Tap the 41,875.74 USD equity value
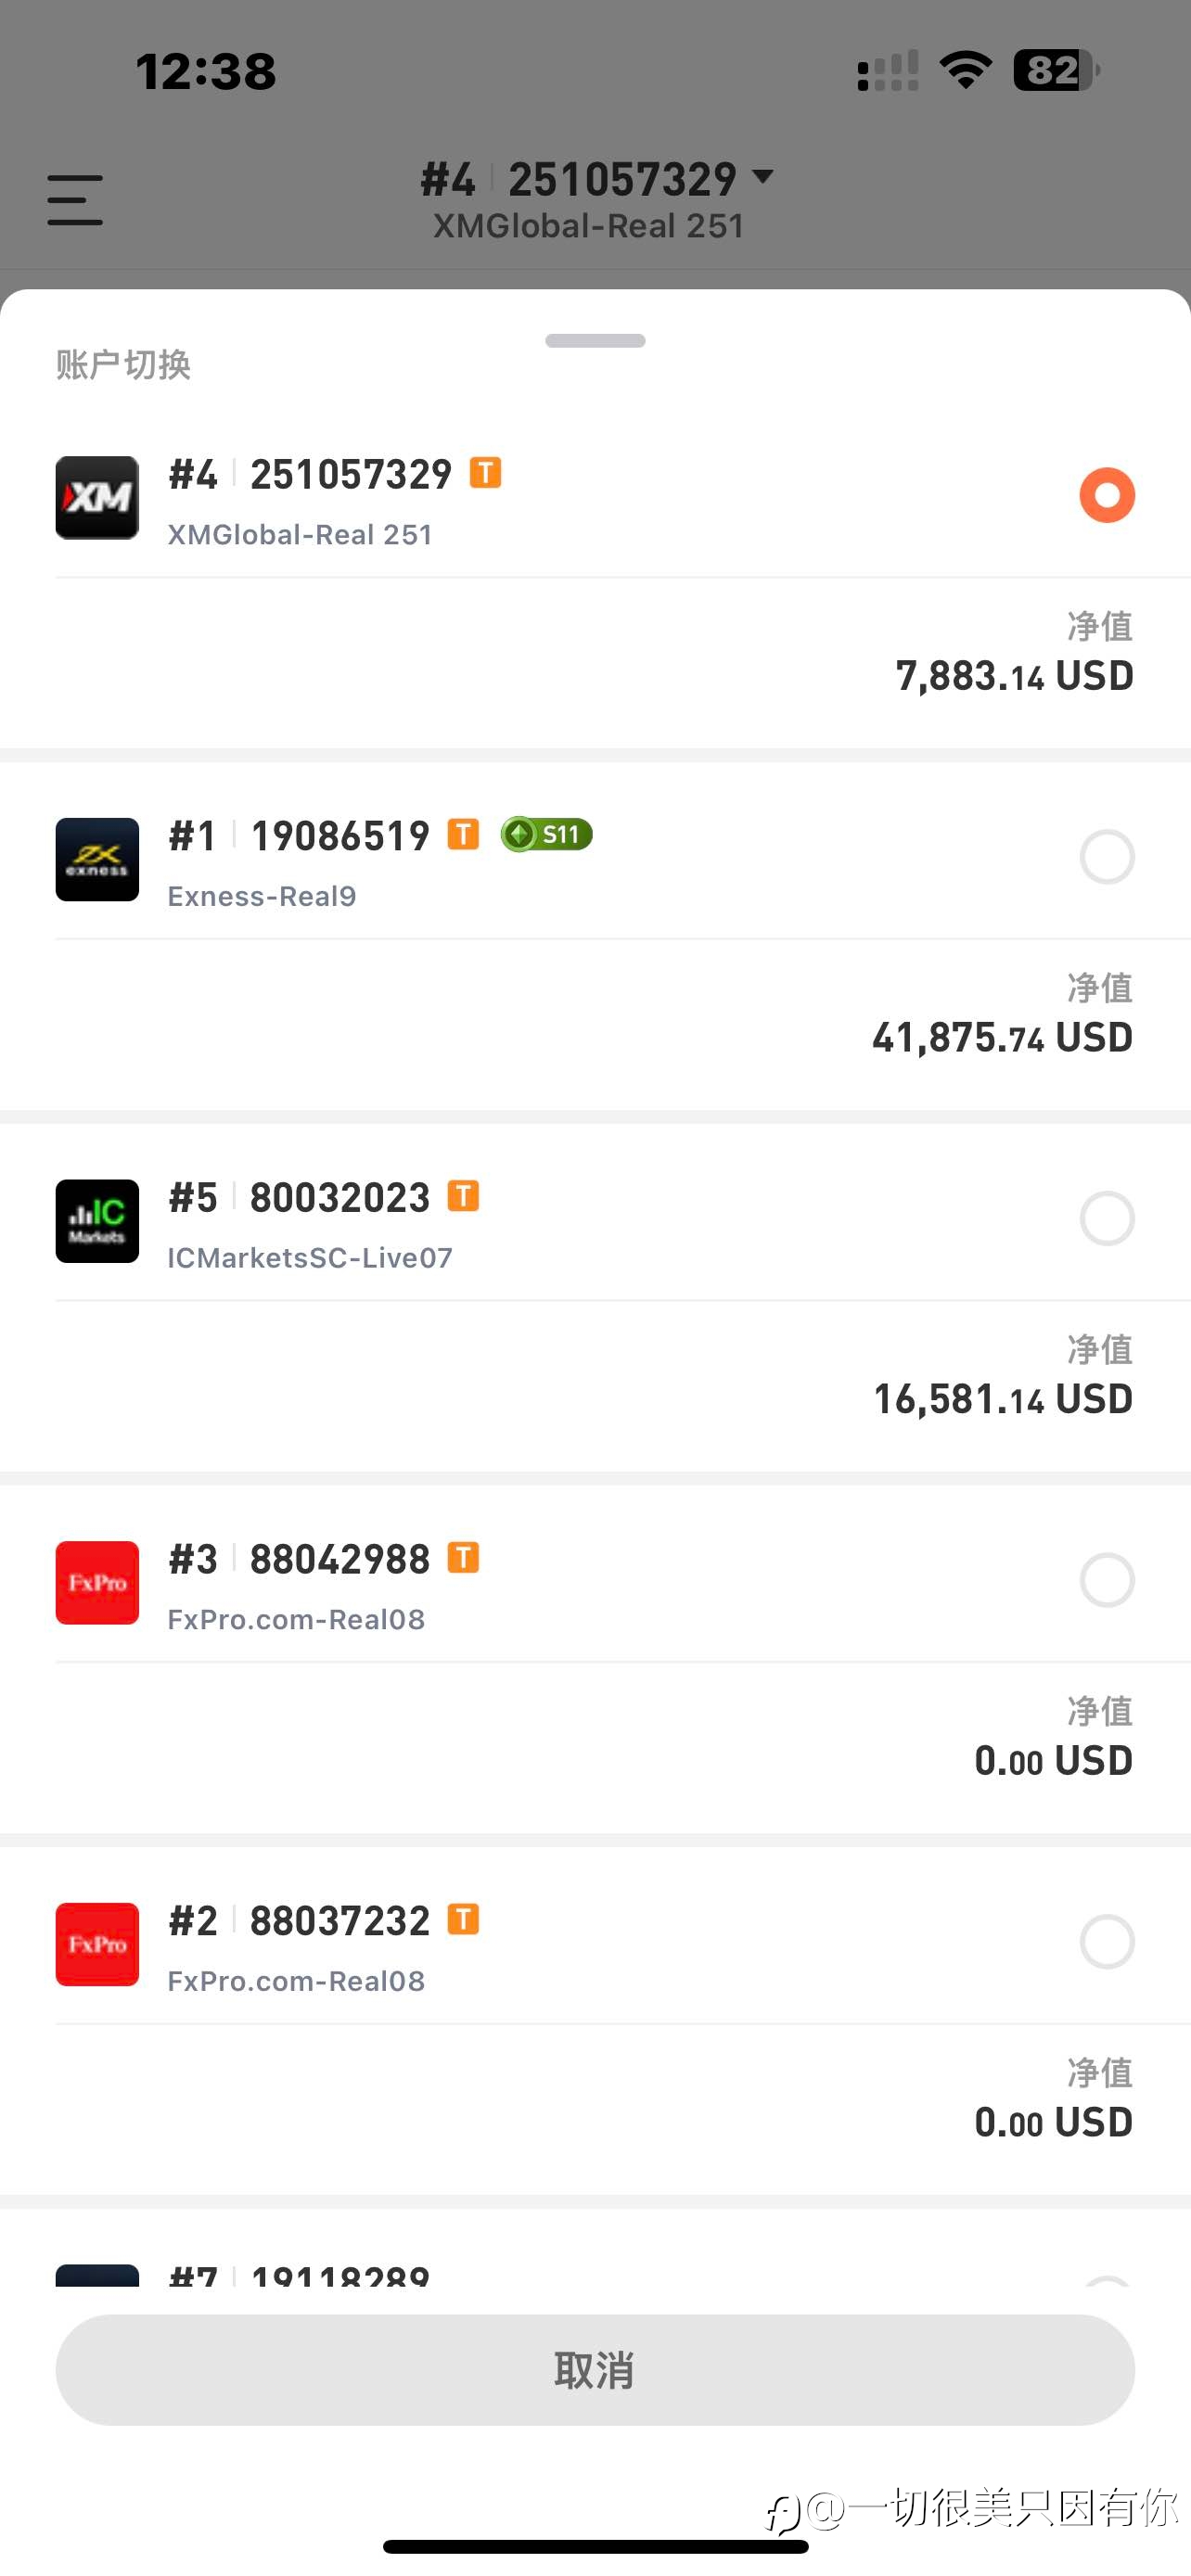Viewport: 1191px width, 2576px height. [x=1002, y=1038]
